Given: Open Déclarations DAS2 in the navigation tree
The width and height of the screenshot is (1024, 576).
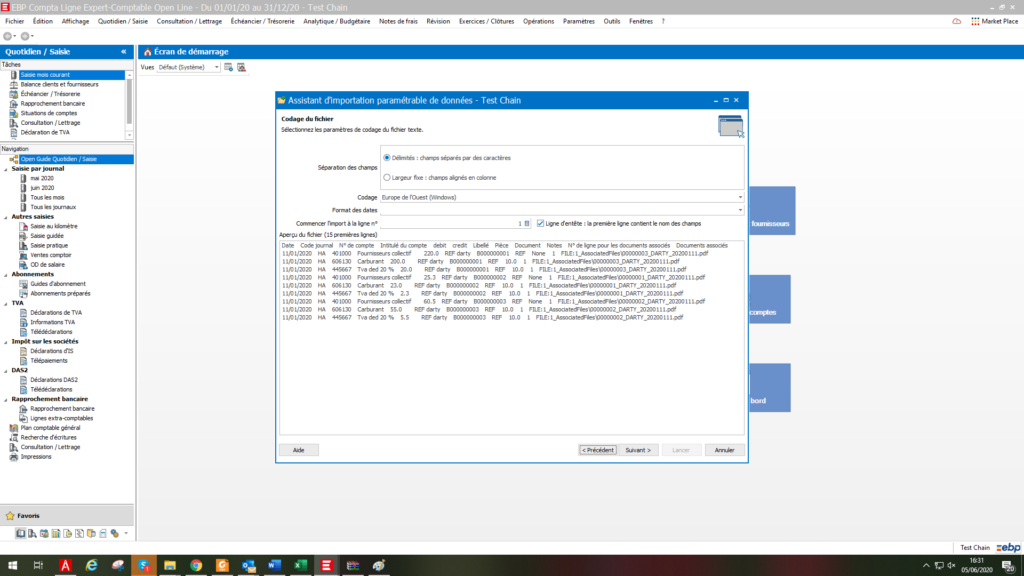Looking at the screenshot, I should (54, 380).
